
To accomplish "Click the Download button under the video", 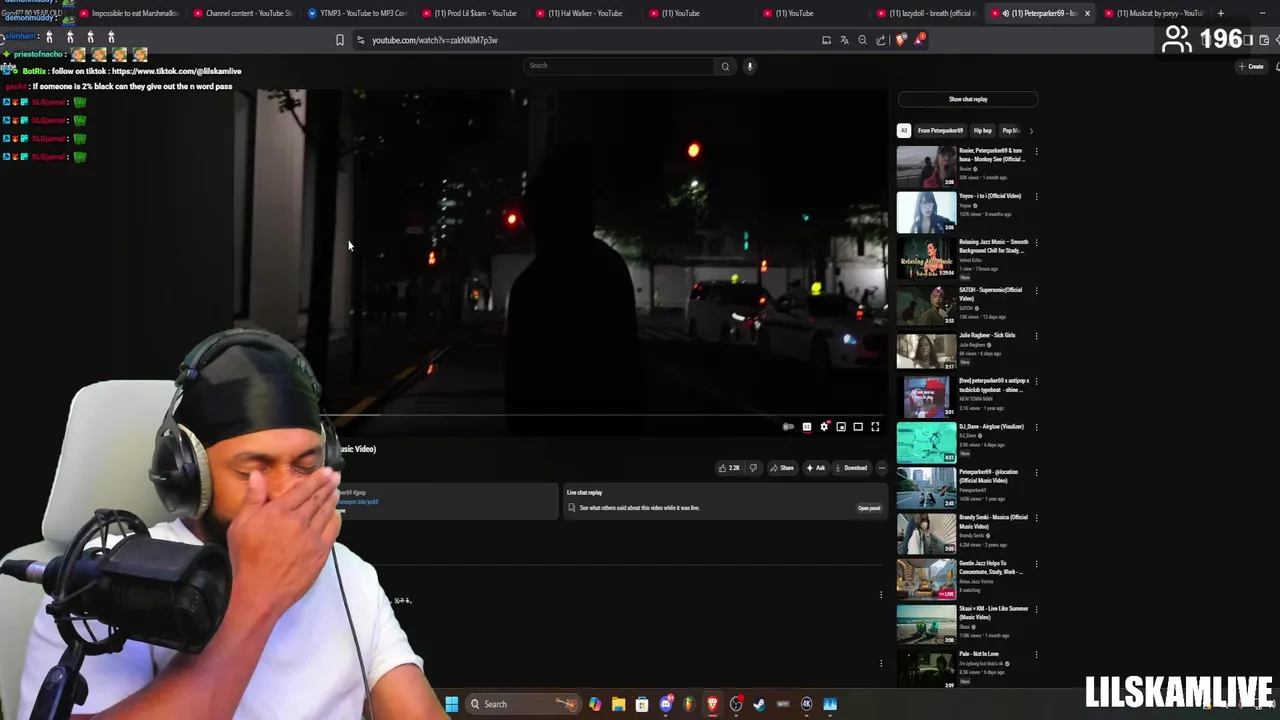I will (x=851, y=468).
